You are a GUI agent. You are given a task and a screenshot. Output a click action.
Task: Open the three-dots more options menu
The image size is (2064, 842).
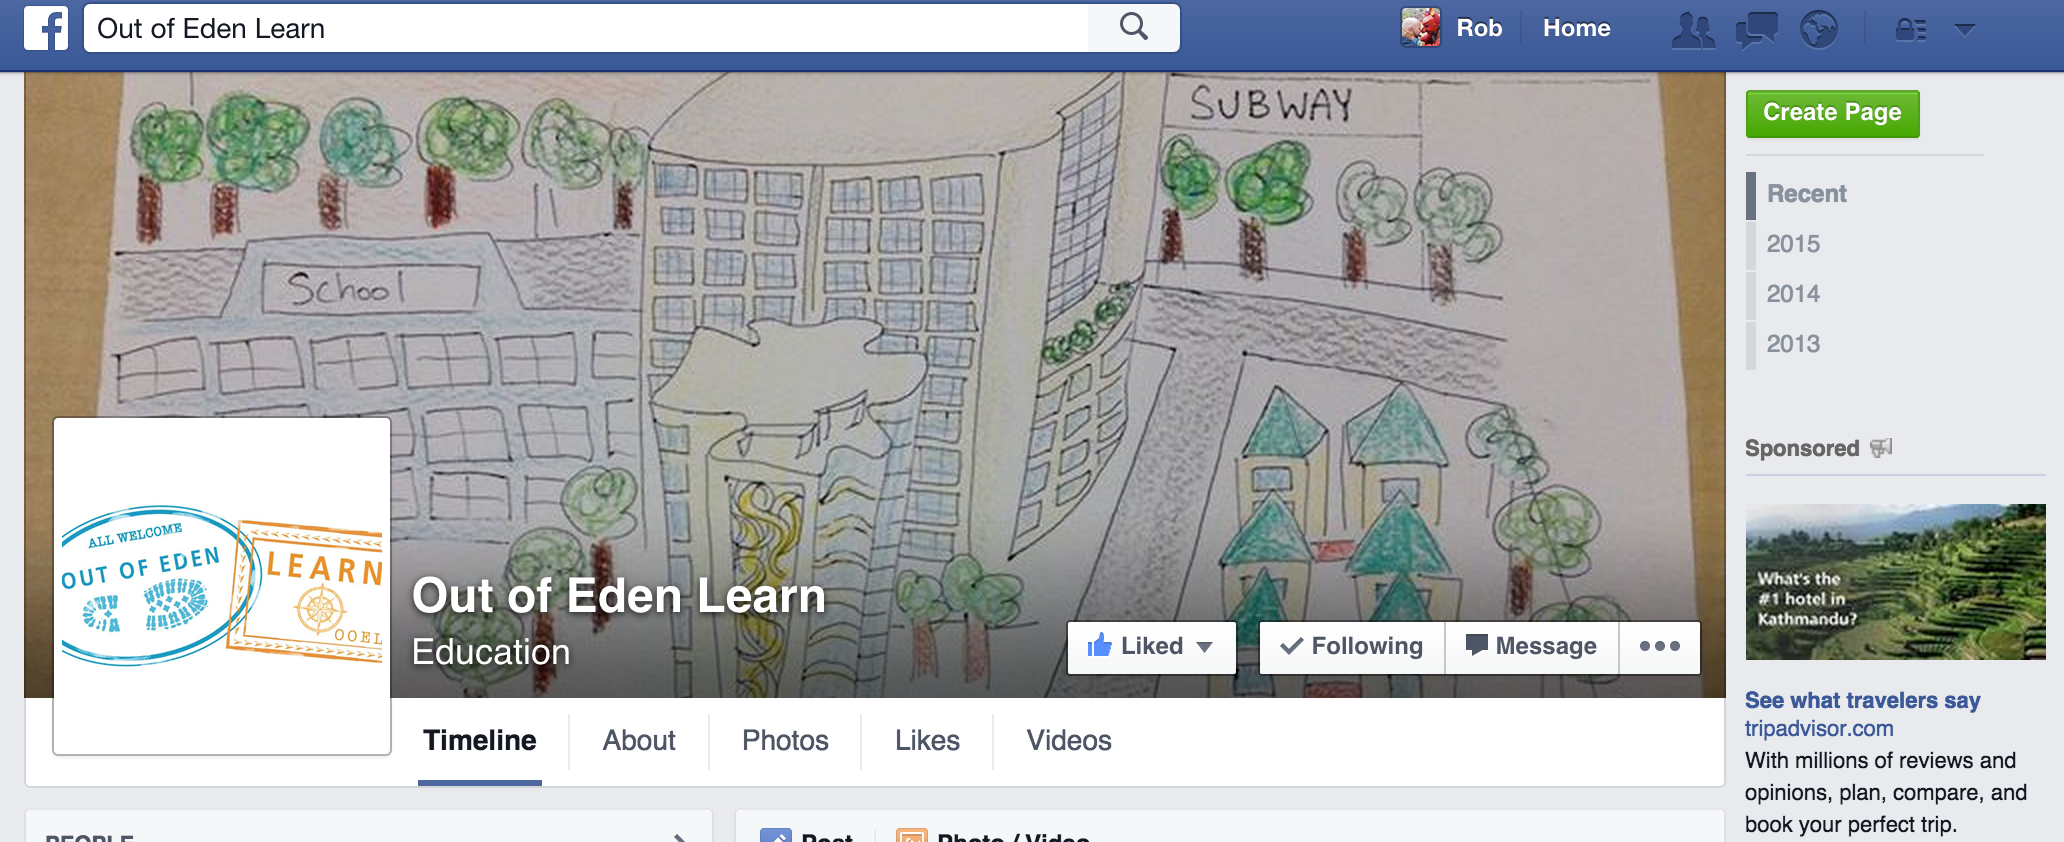[x=1660, y=647]
